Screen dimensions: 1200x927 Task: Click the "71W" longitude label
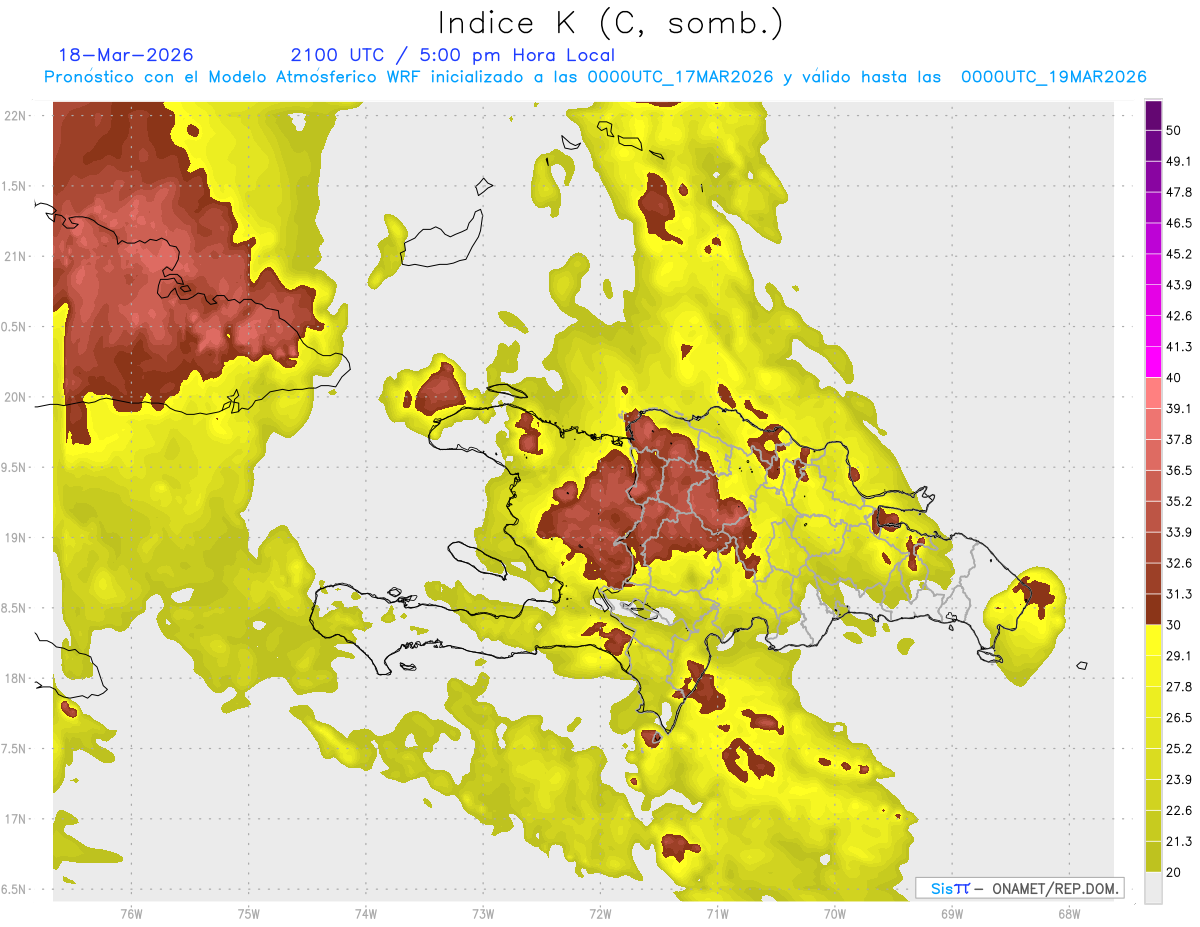717,913
